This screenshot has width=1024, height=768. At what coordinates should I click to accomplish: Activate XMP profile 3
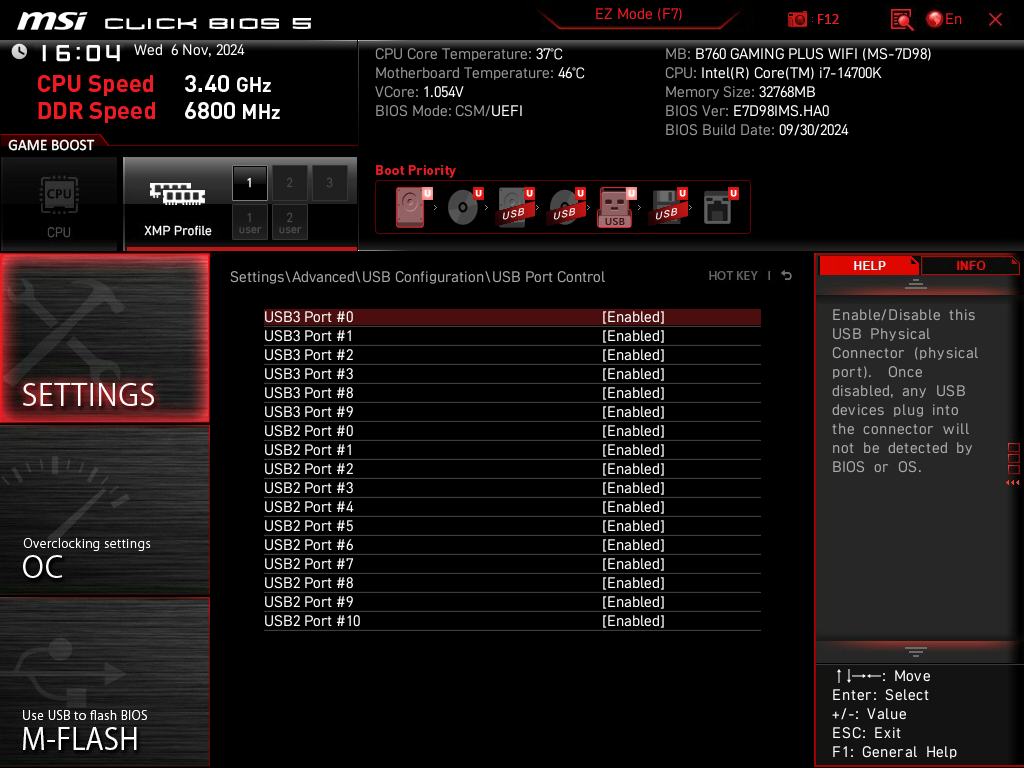coord(329,183)
